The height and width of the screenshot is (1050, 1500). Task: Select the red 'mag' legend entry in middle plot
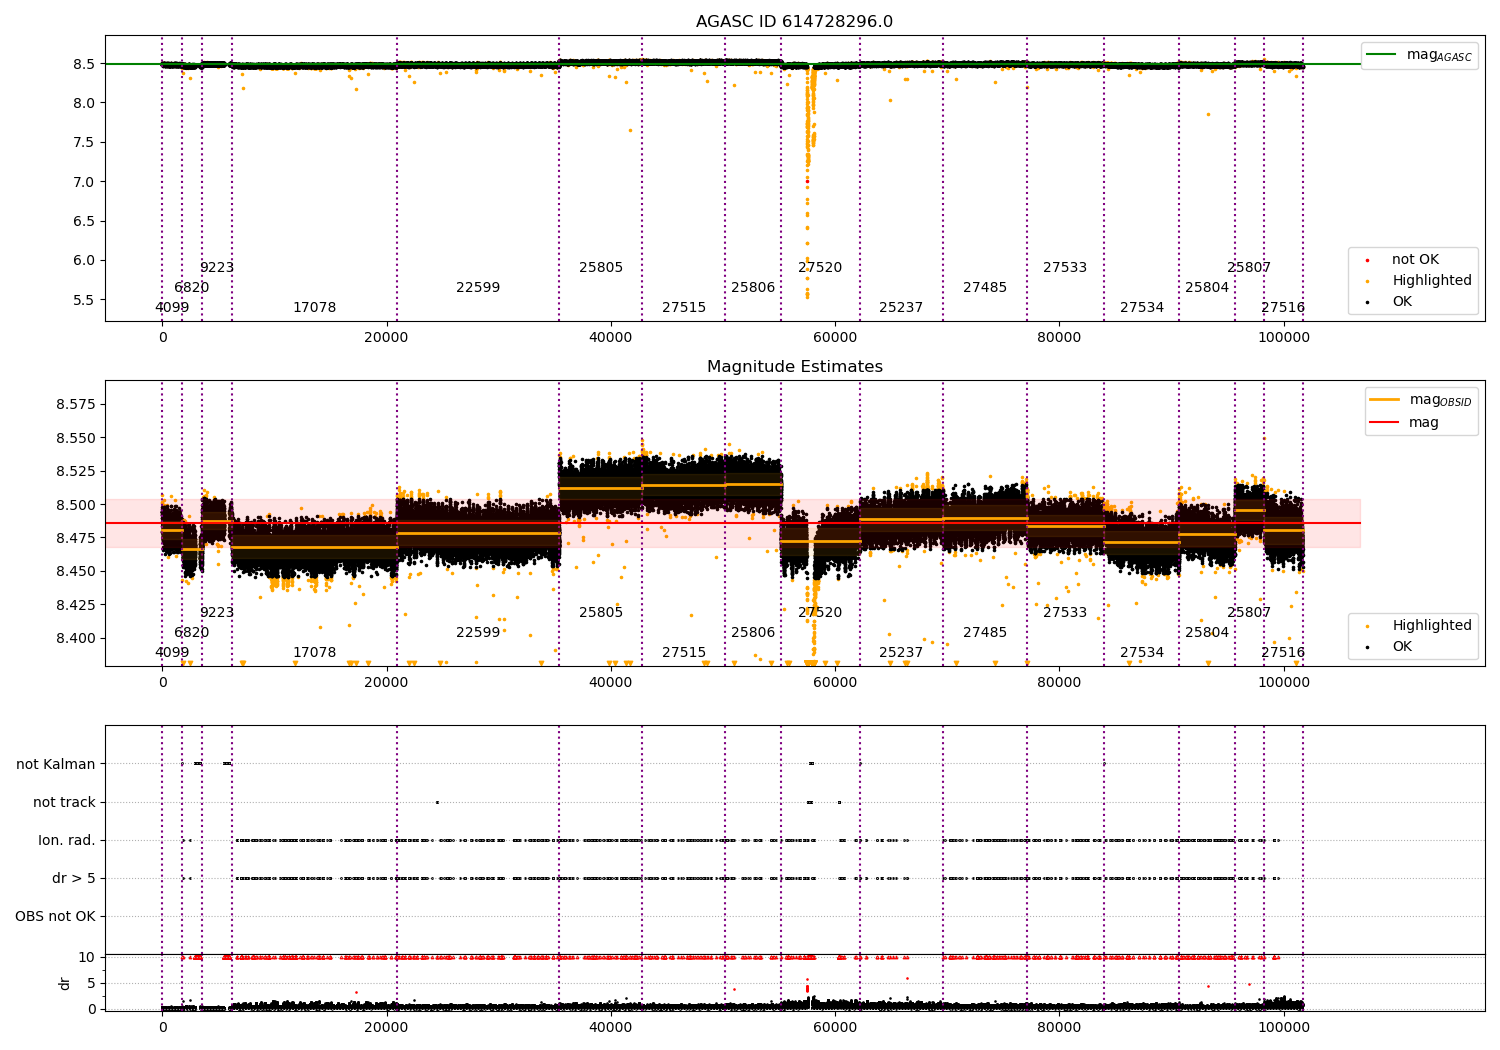[1404, 423]
